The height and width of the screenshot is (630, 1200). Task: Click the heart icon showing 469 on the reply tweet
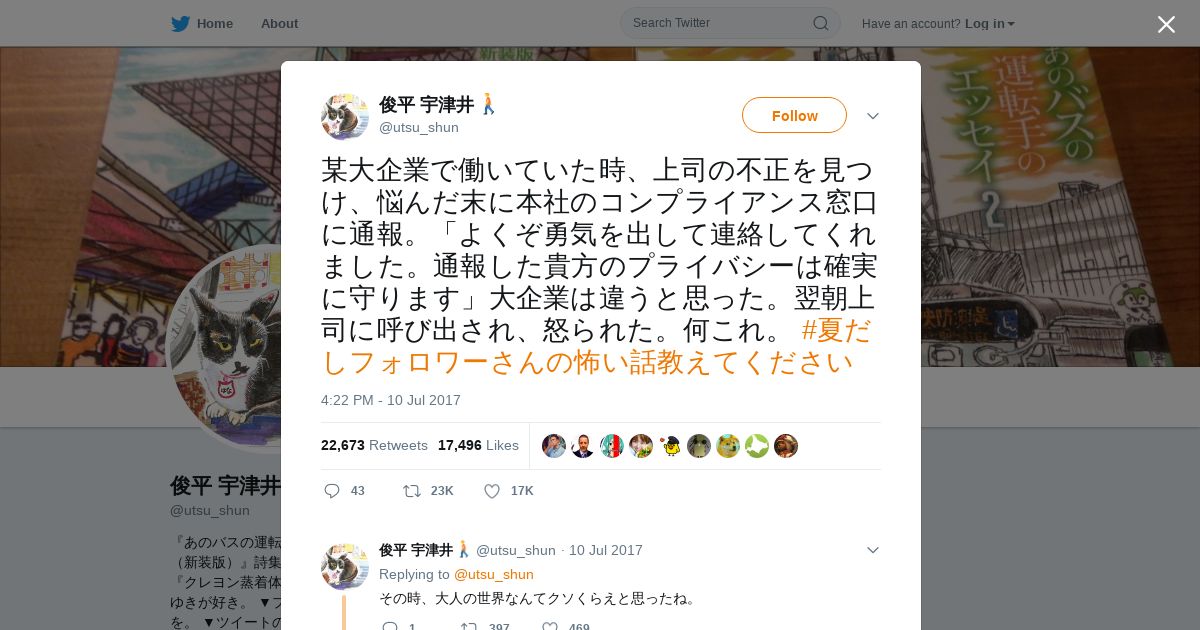click(550, 627)
